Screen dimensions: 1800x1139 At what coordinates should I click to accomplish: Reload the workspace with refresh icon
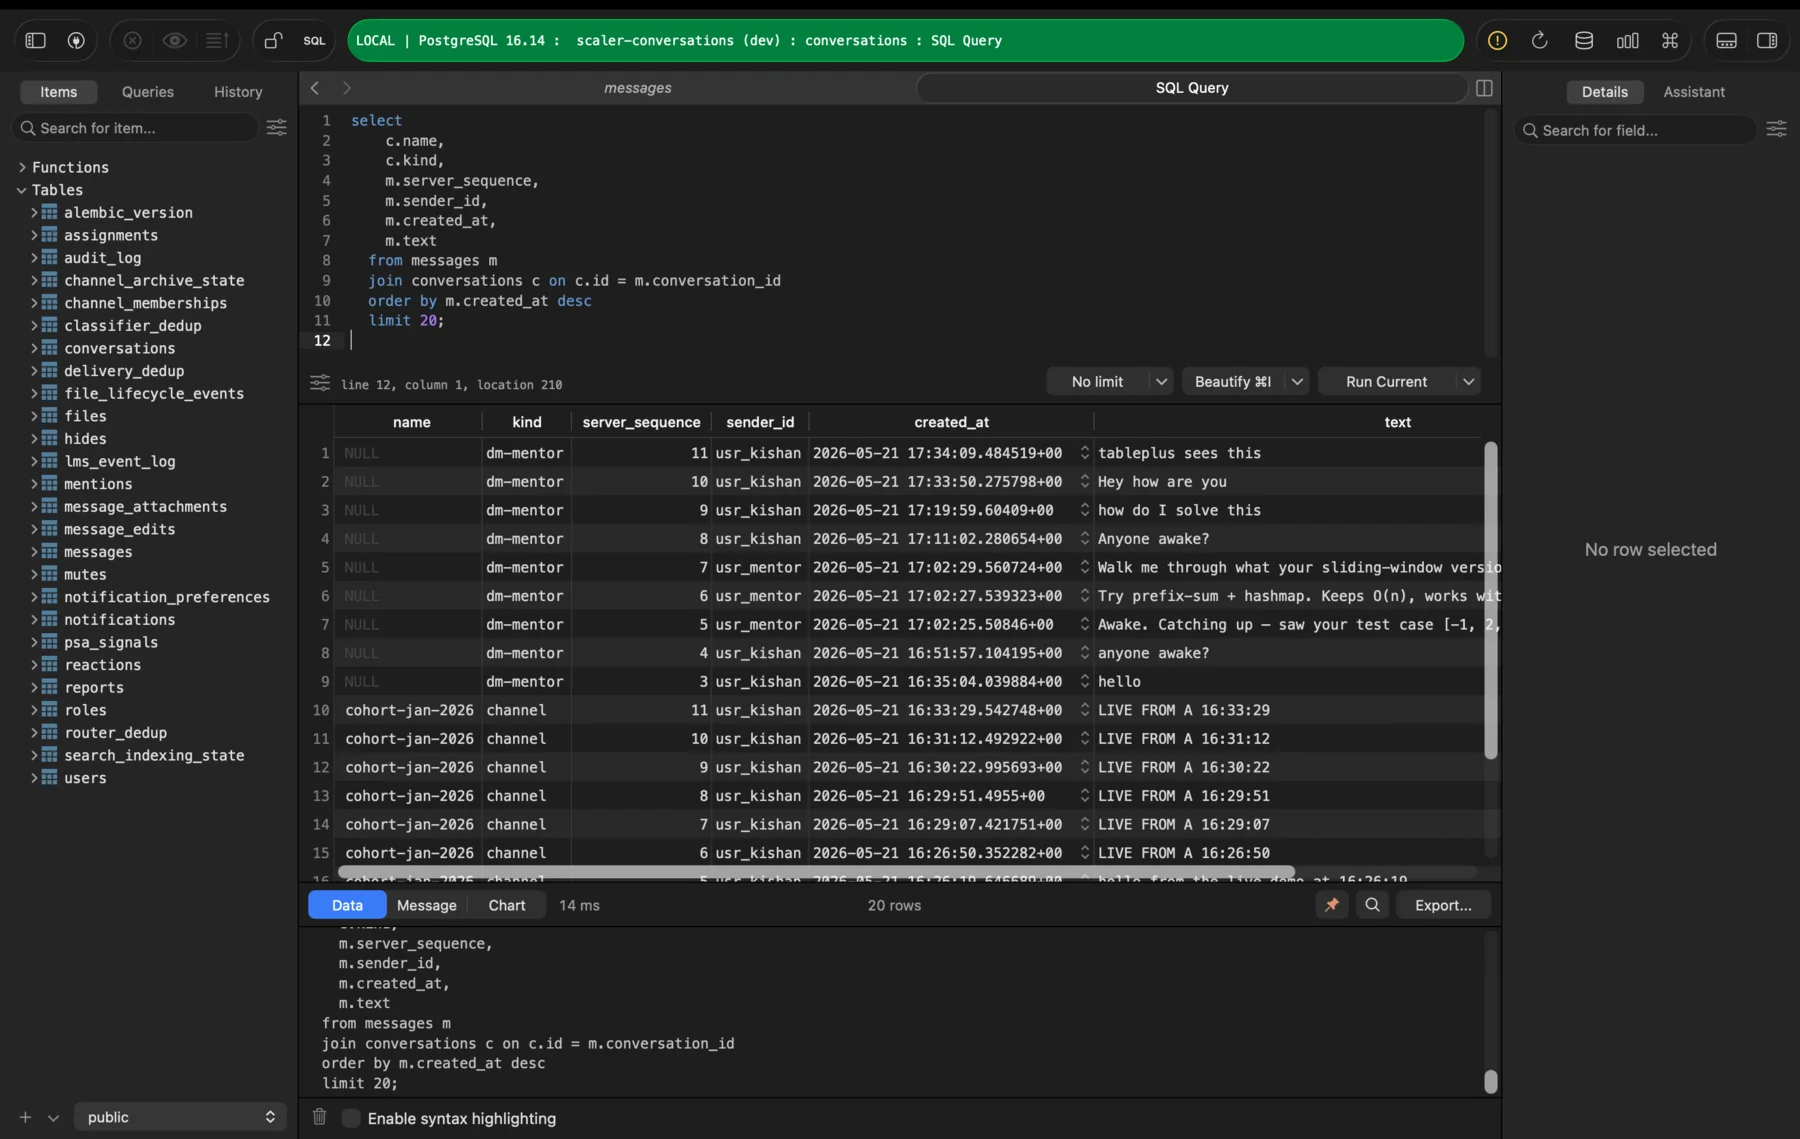(1540, 41)
